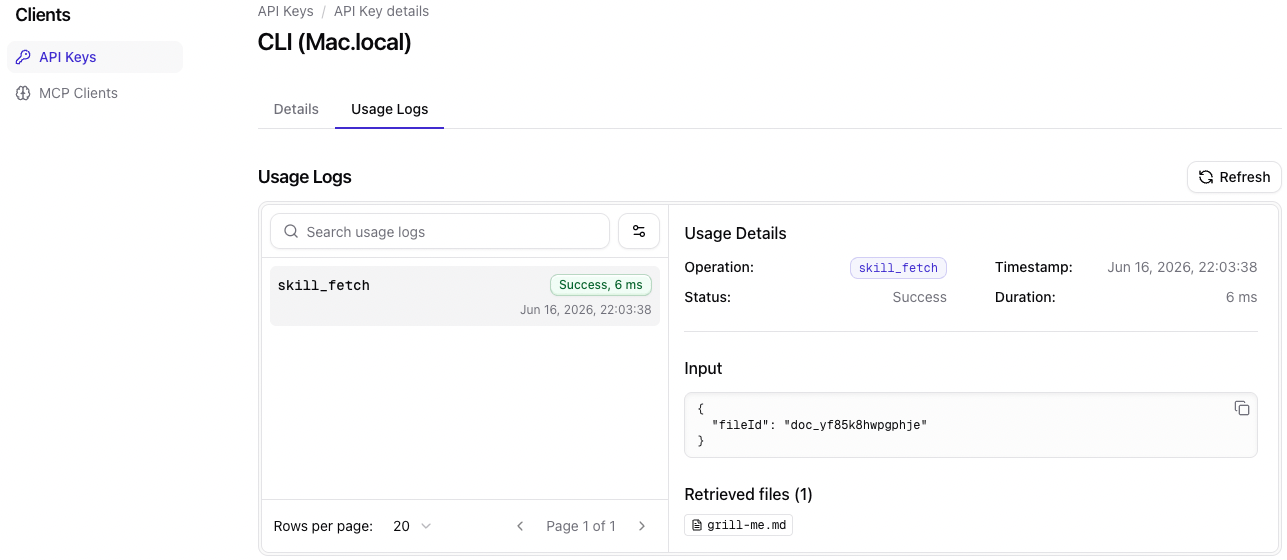Click the file icon on grill-me.md

698,525
